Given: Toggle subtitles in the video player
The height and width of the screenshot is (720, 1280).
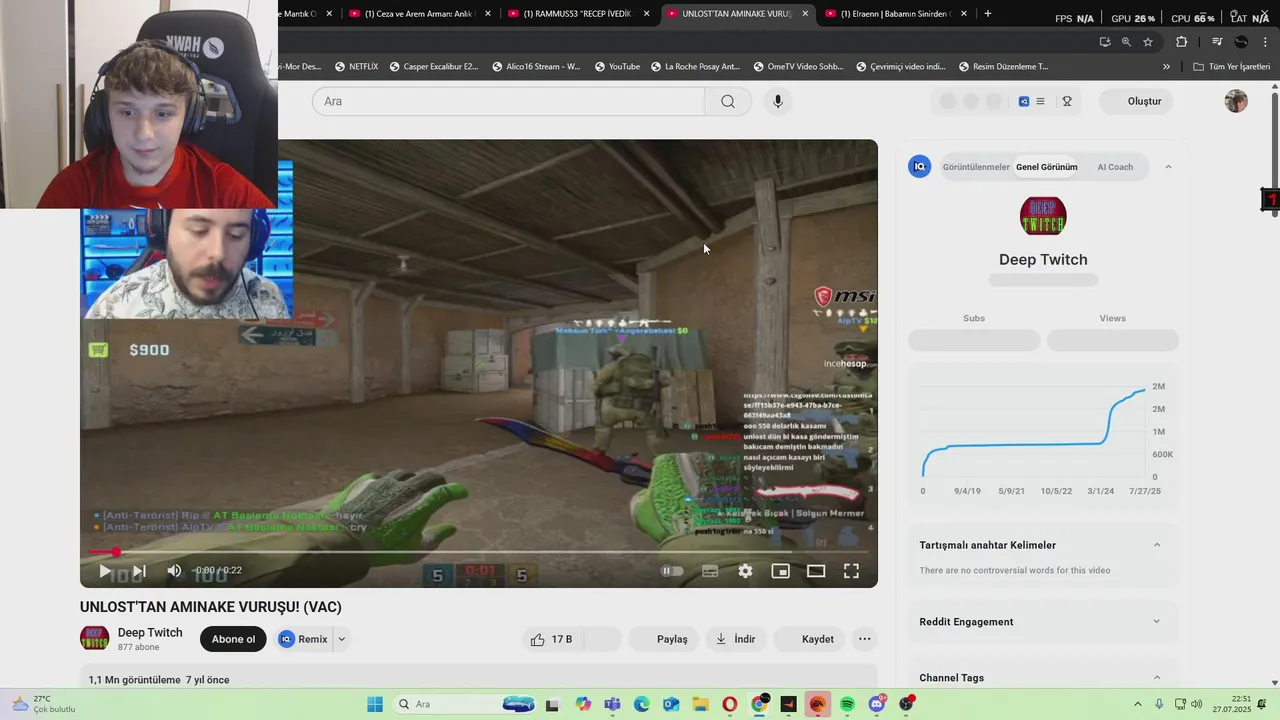Looking at the screenshot, I should pos(710,571).
